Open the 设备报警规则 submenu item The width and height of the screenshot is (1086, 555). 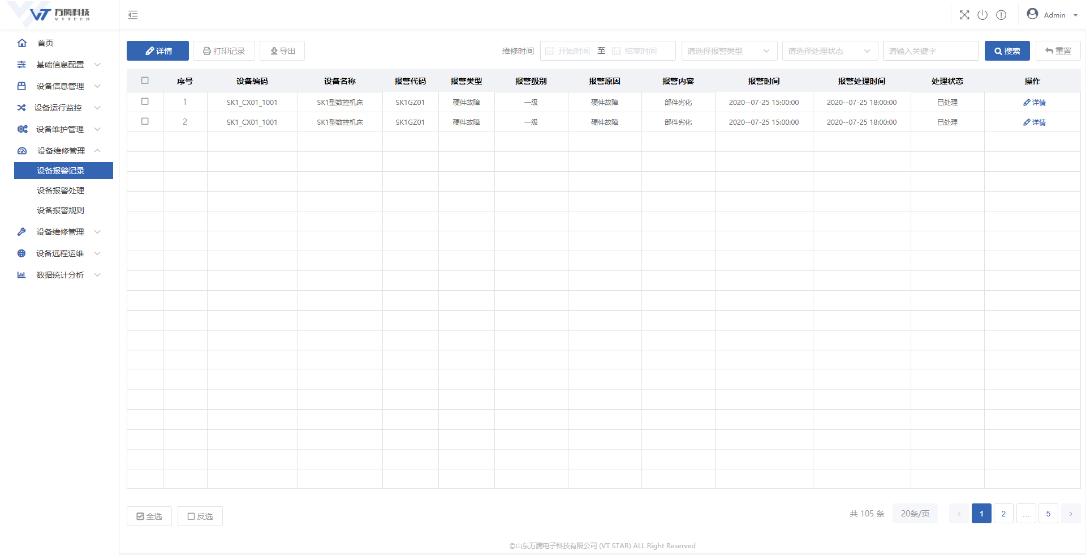[60, 211]
